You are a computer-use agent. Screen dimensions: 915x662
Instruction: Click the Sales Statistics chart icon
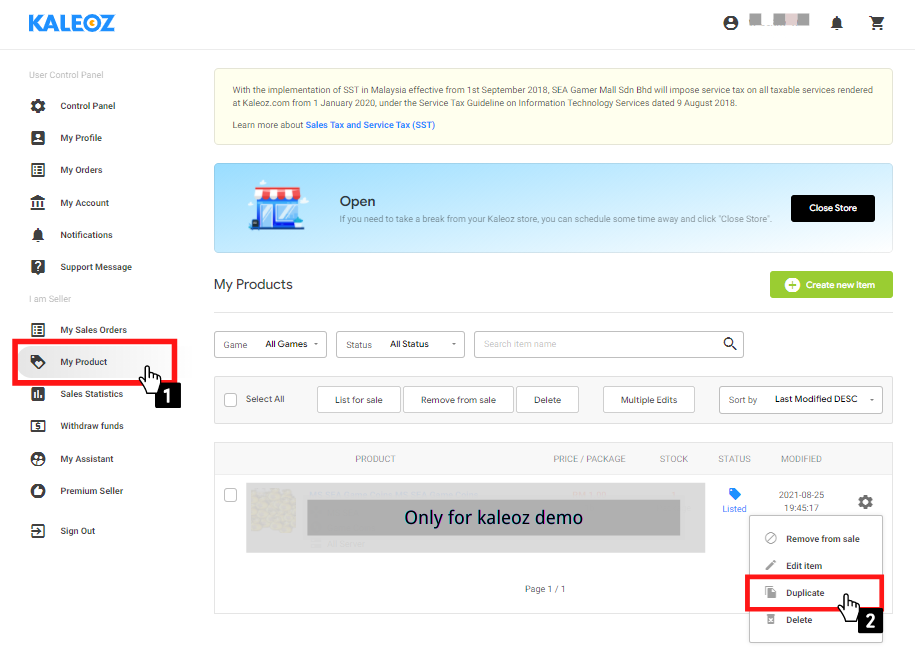point(38,394)
